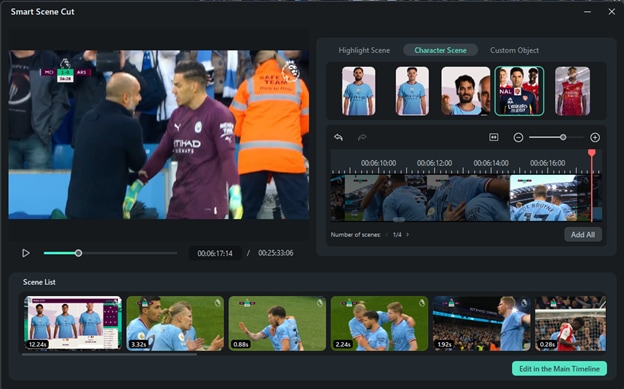Switch to Highlight Scene tab

pos(364,51)
